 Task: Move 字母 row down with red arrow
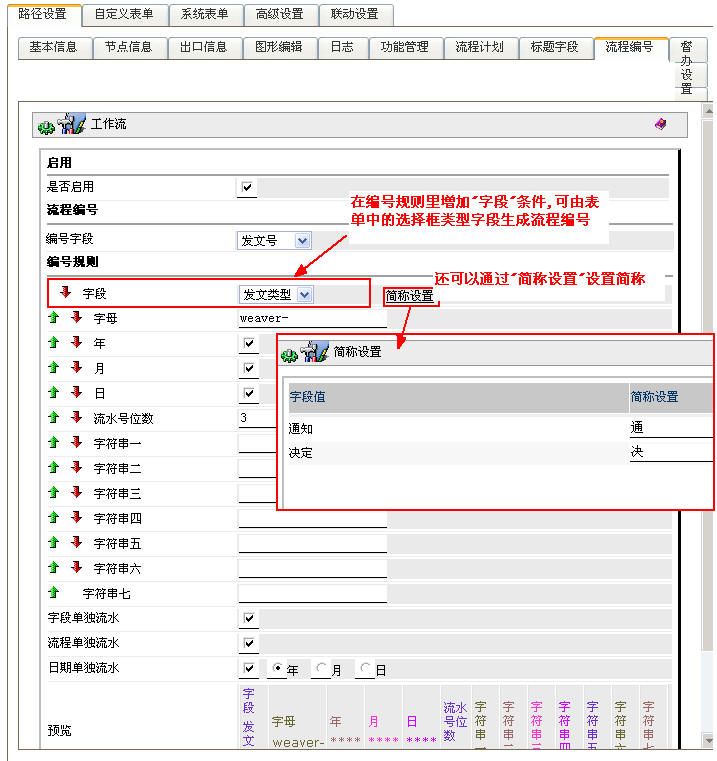point(76,317)
